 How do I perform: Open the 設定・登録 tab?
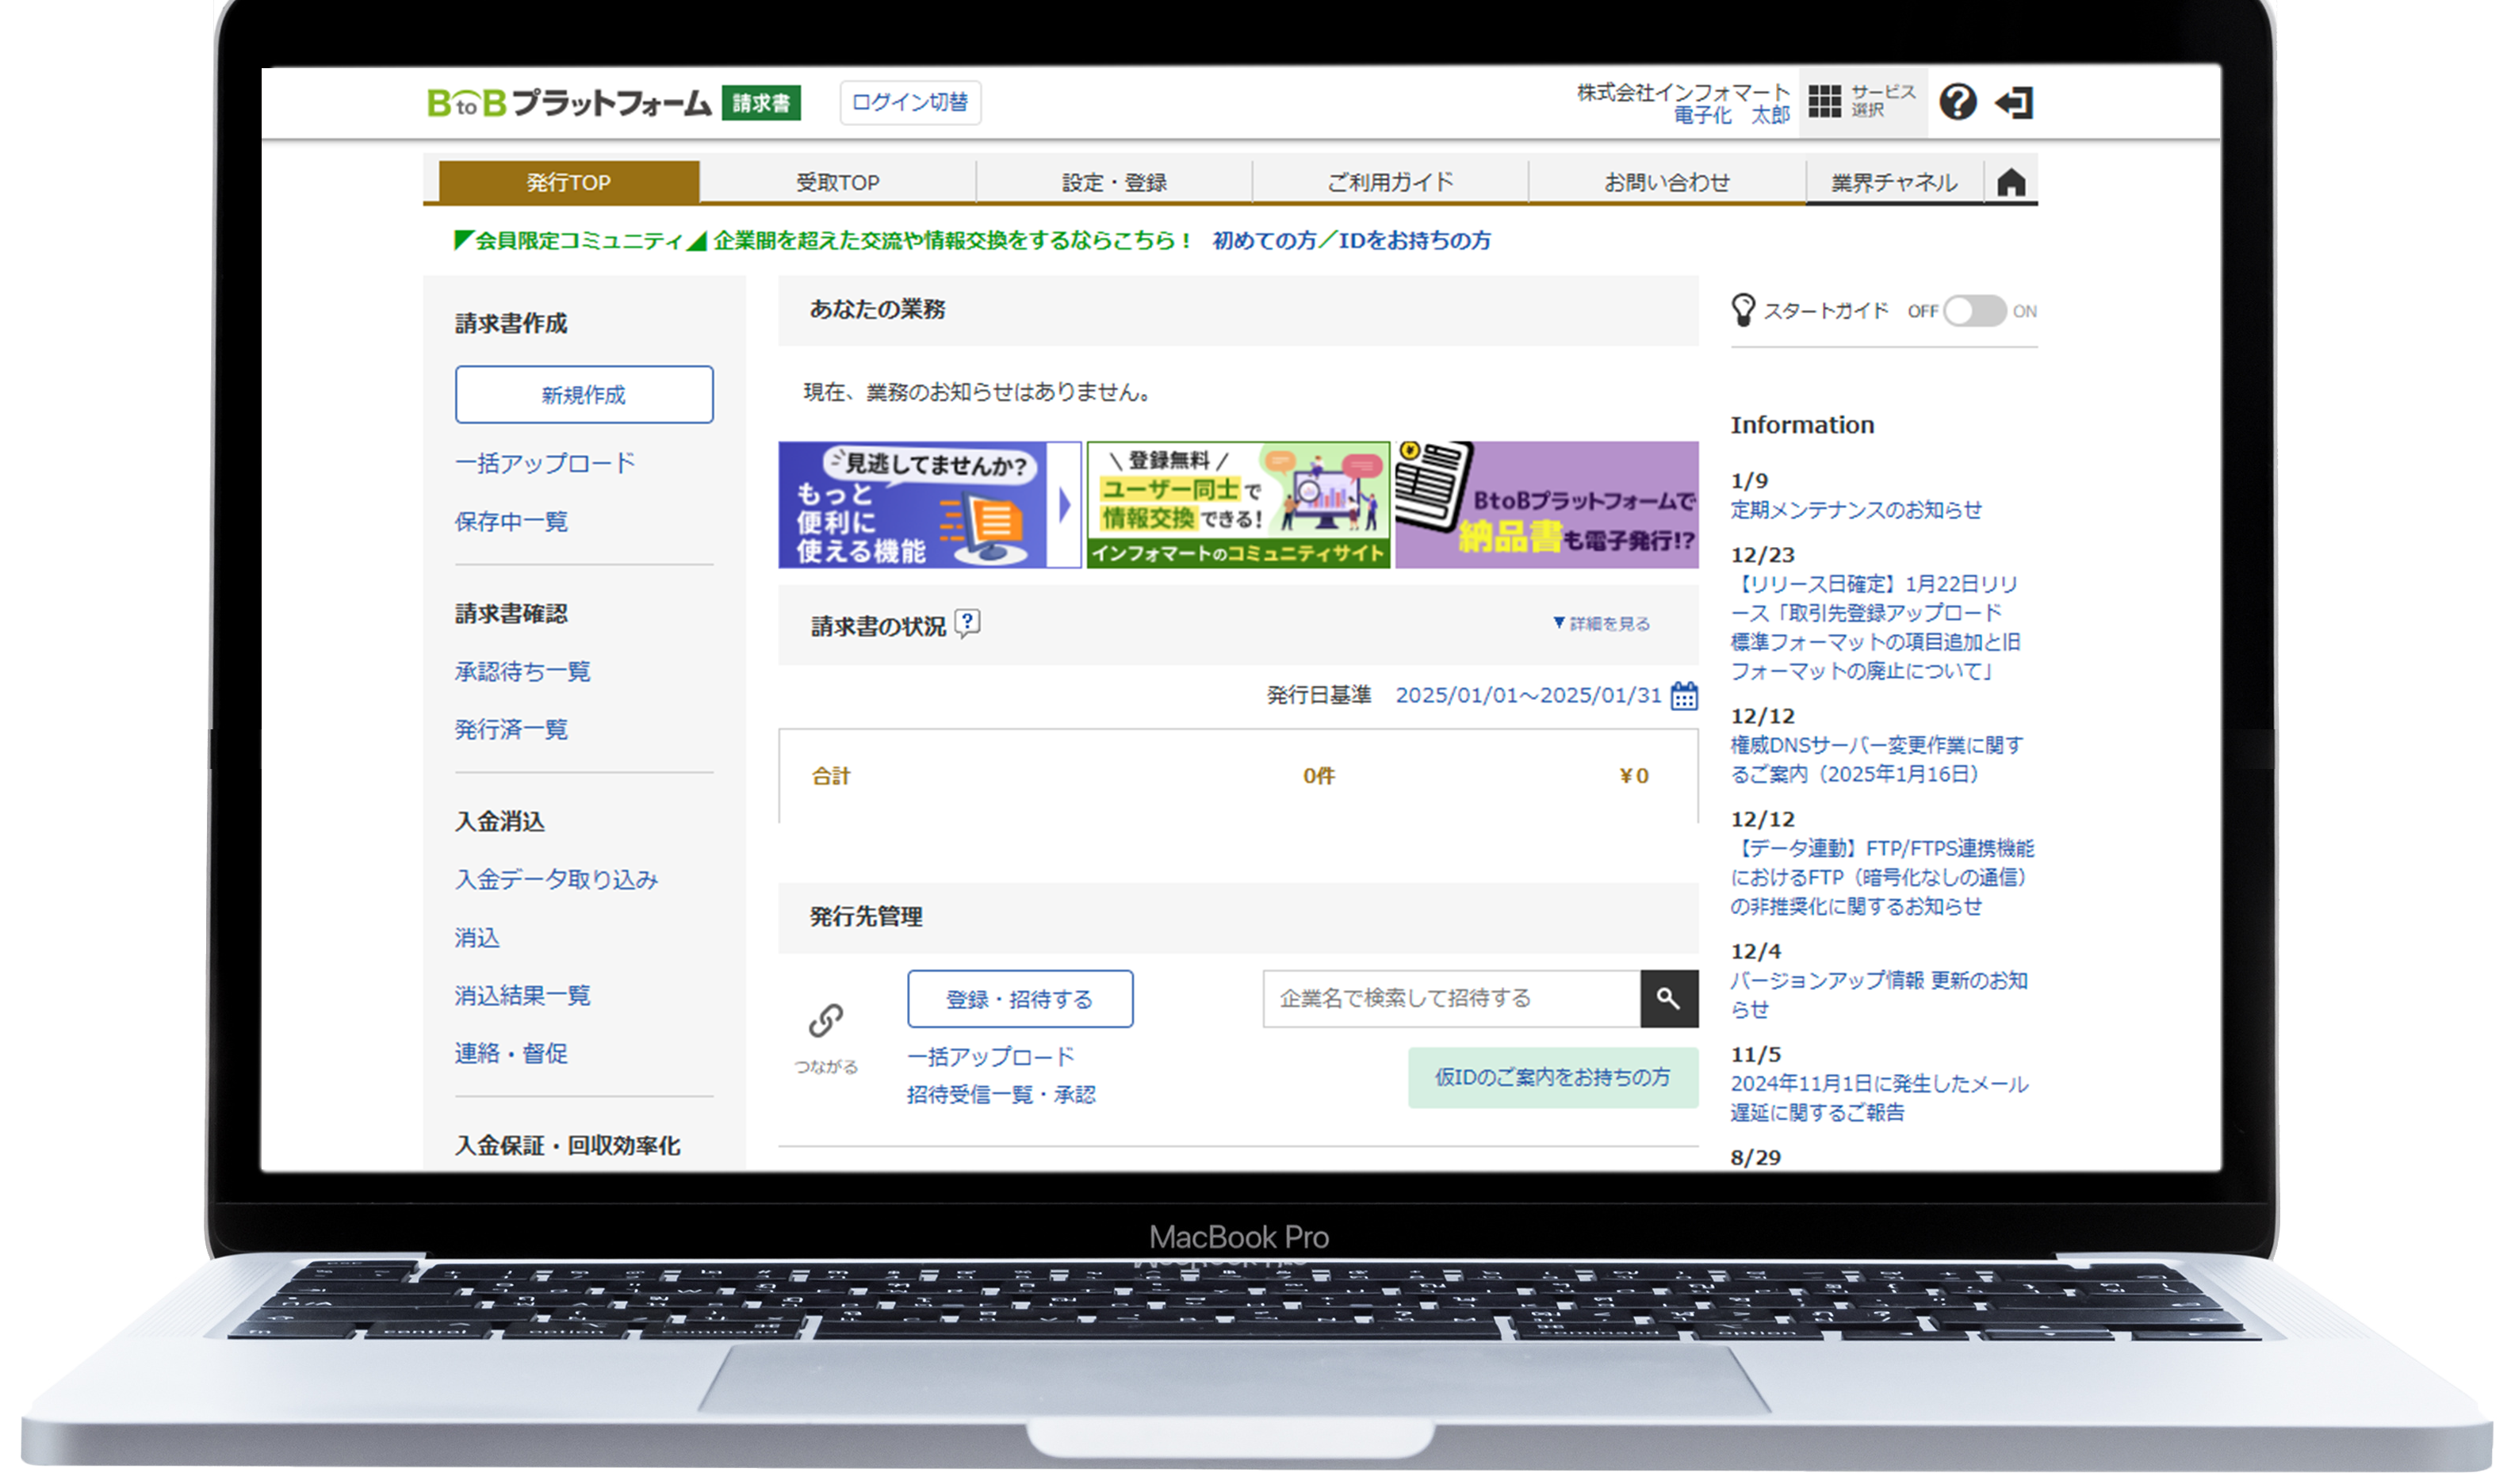pyautogui.click(x=1113, y=182)
